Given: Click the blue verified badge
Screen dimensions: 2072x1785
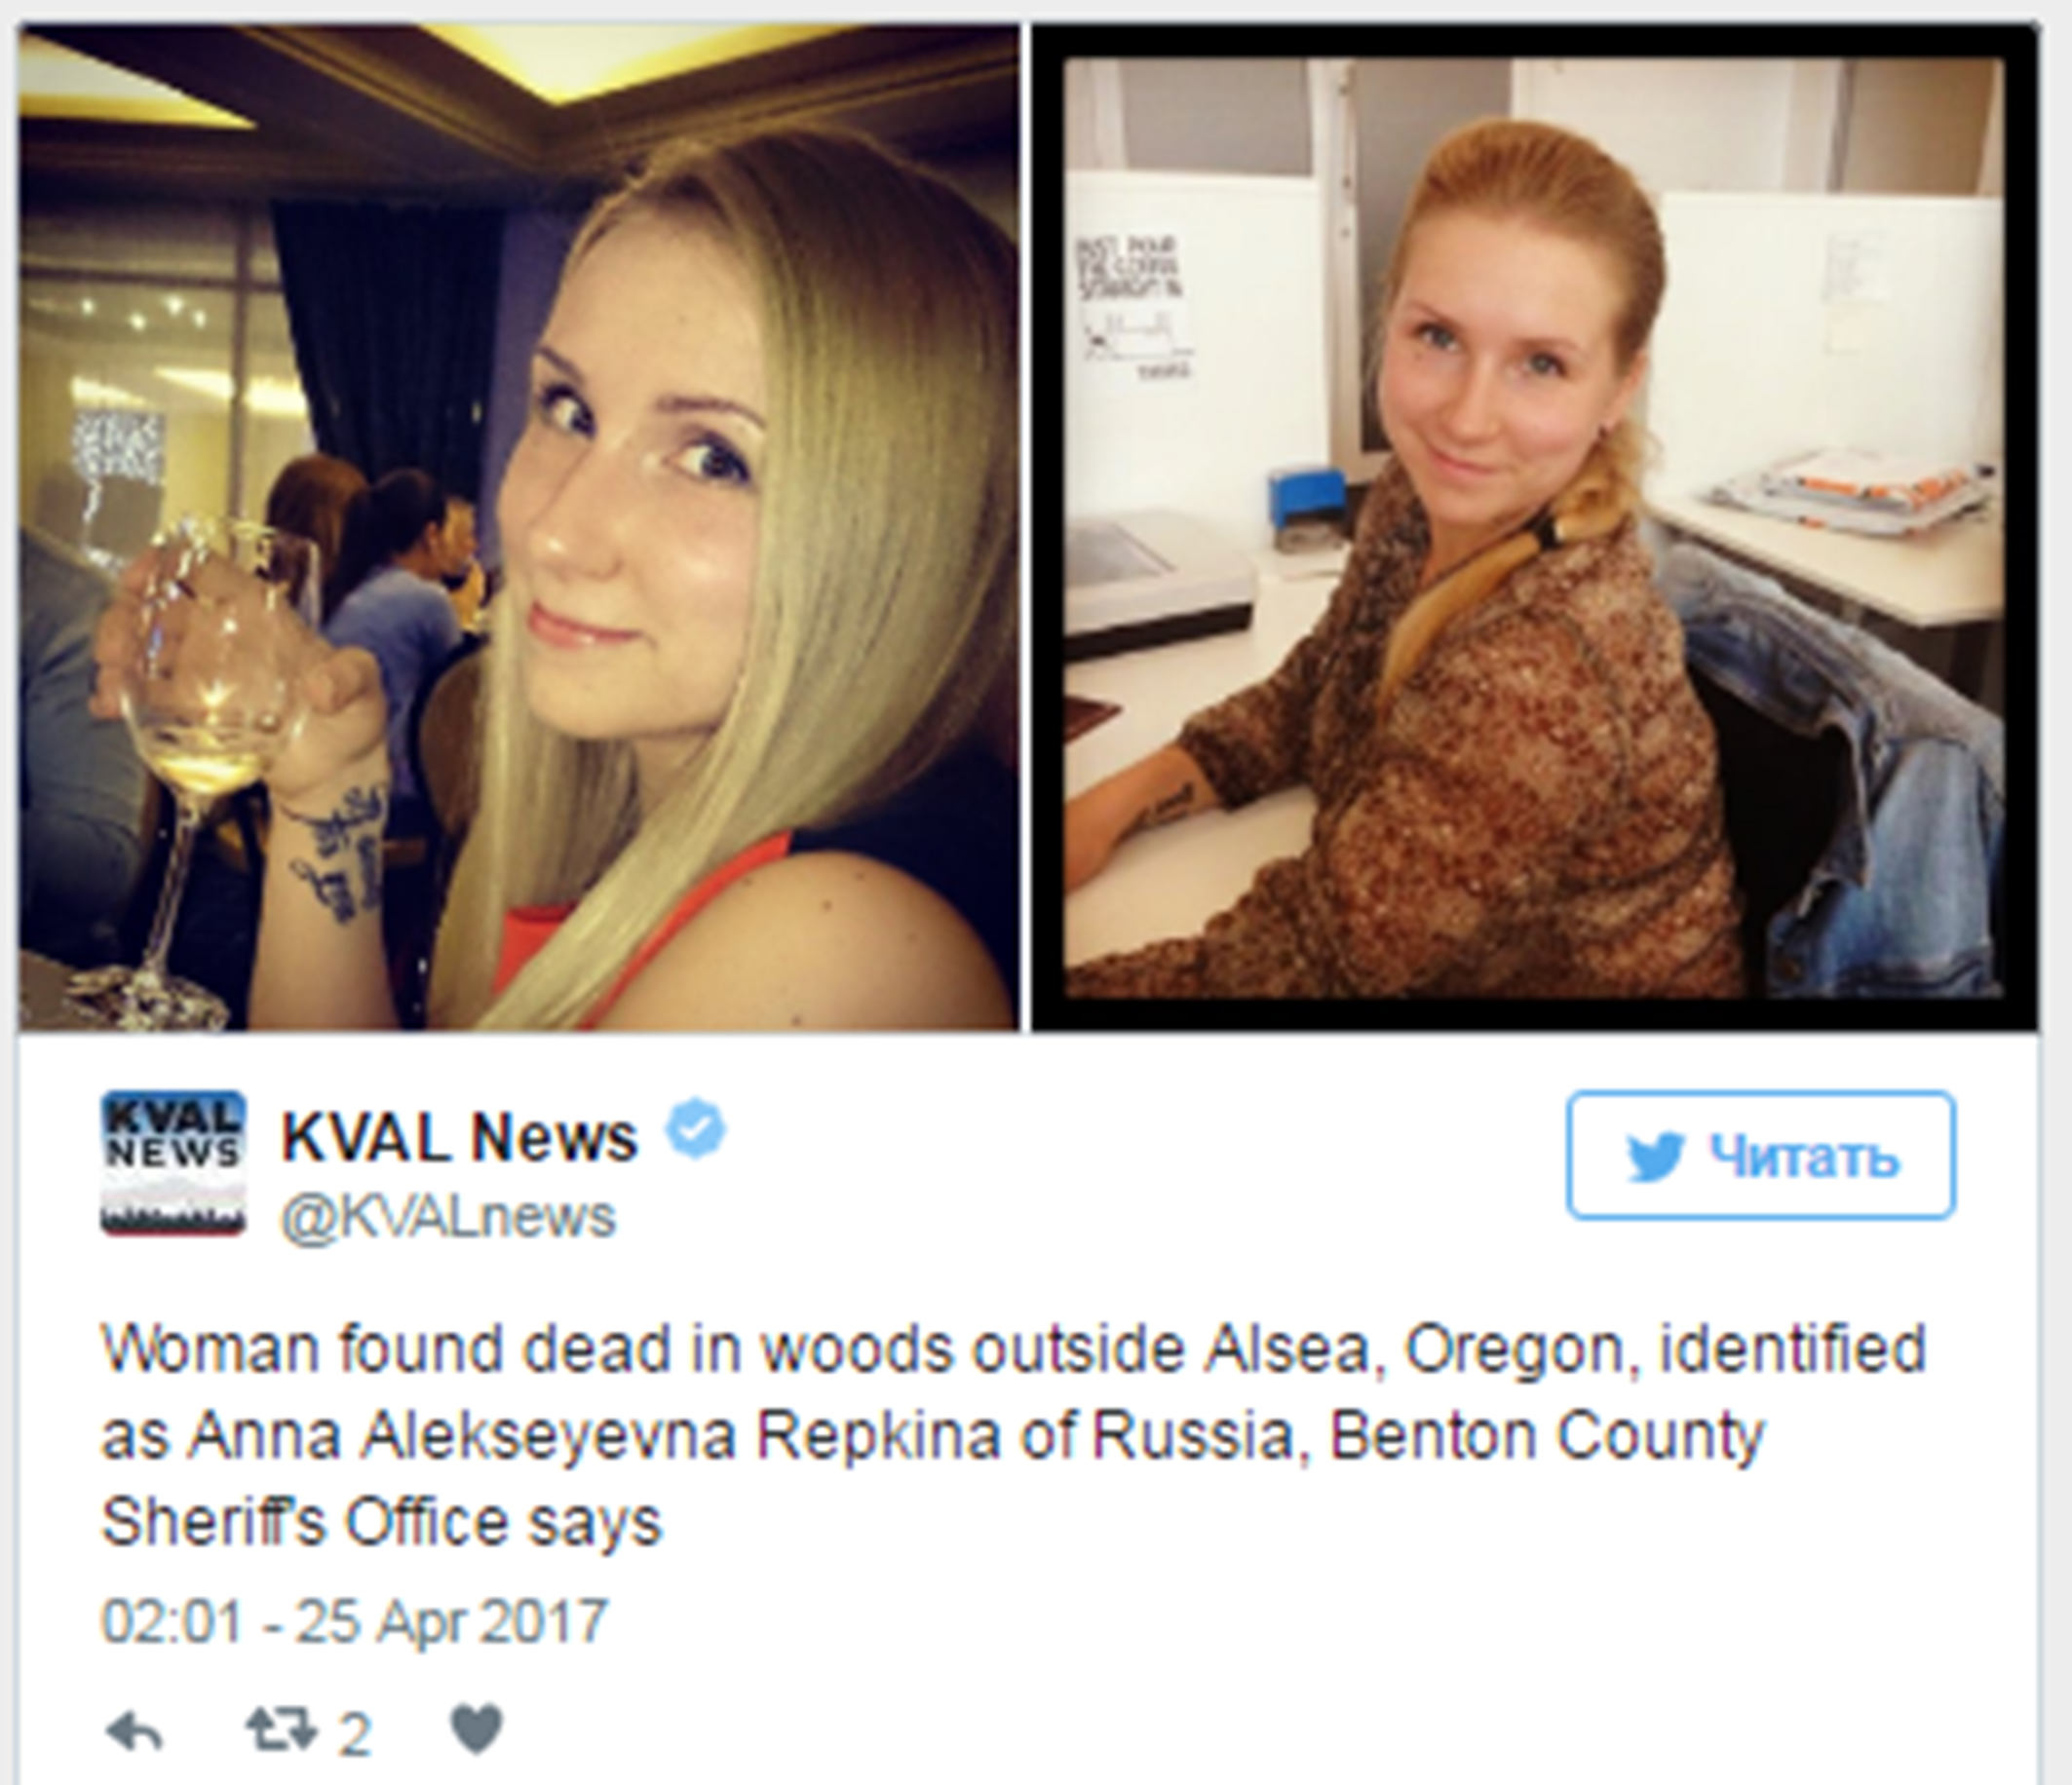Looking at the screenshot, I should [696, 1129].
